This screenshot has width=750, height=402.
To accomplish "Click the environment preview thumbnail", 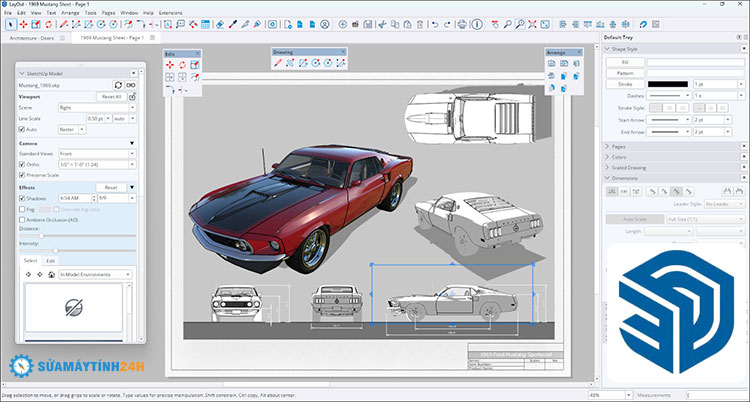I will coord(74,307).
